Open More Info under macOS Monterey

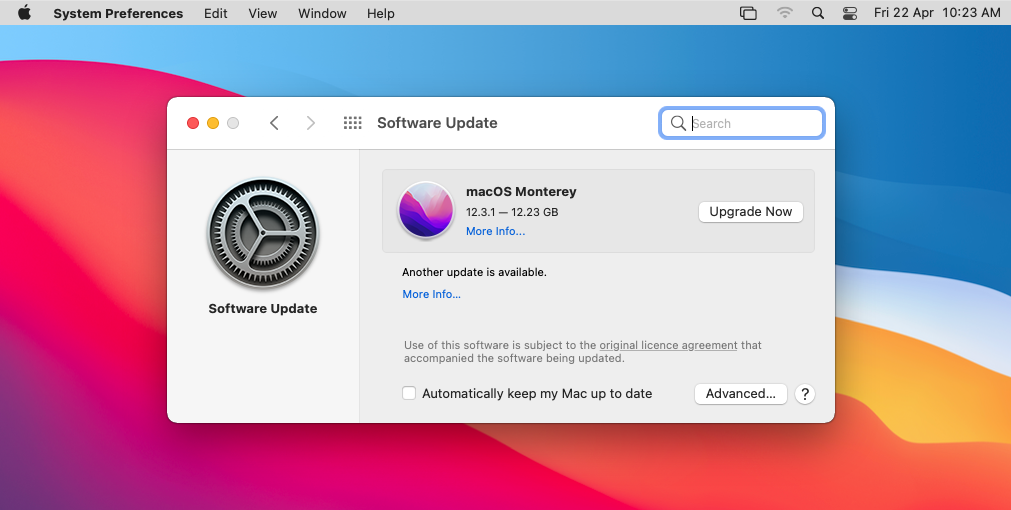(495, 231)
